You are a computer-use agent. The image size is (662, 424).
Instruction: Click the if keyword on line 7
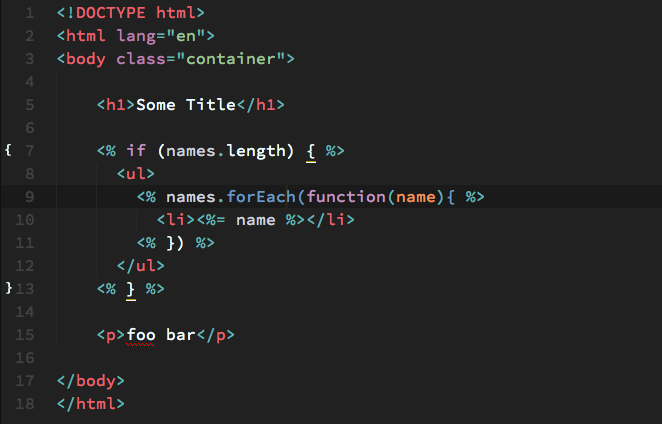click(136, 151)
